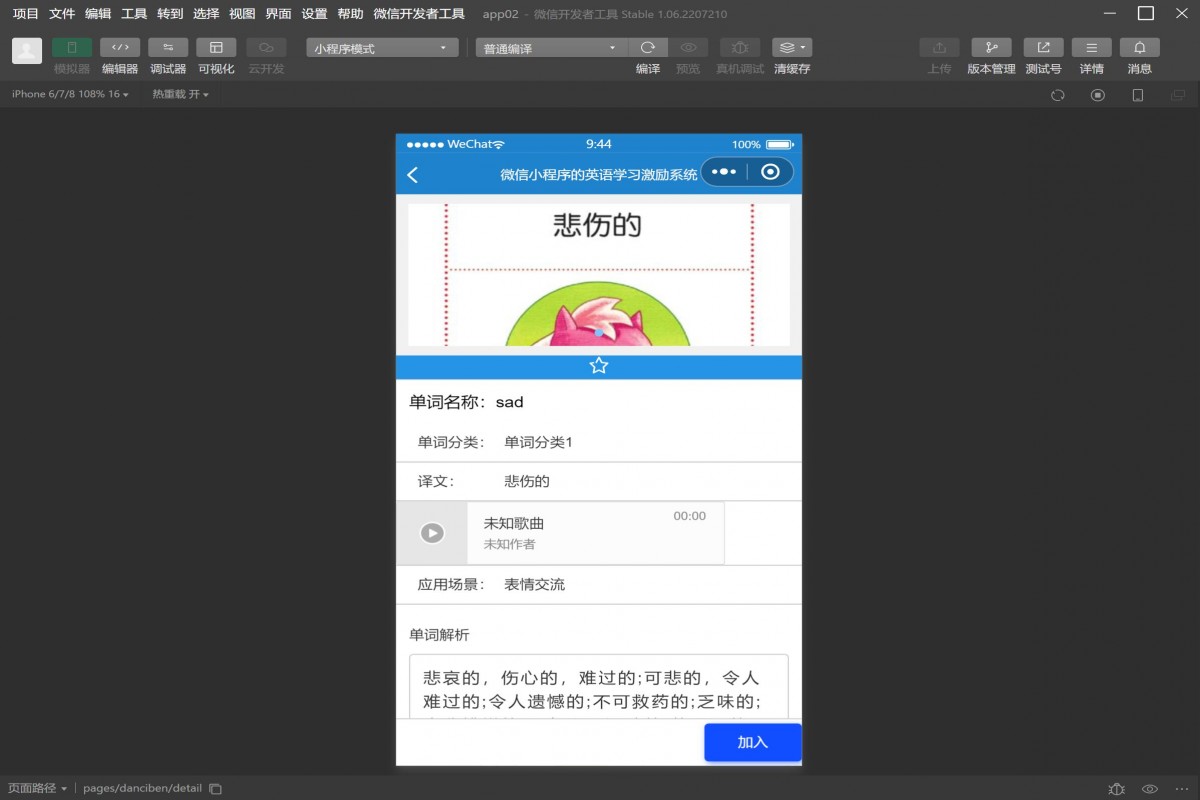Open the page path dropdown
Image resolution: width=1200 pixels, height=800 pixels.
click(x=37, y=788)
